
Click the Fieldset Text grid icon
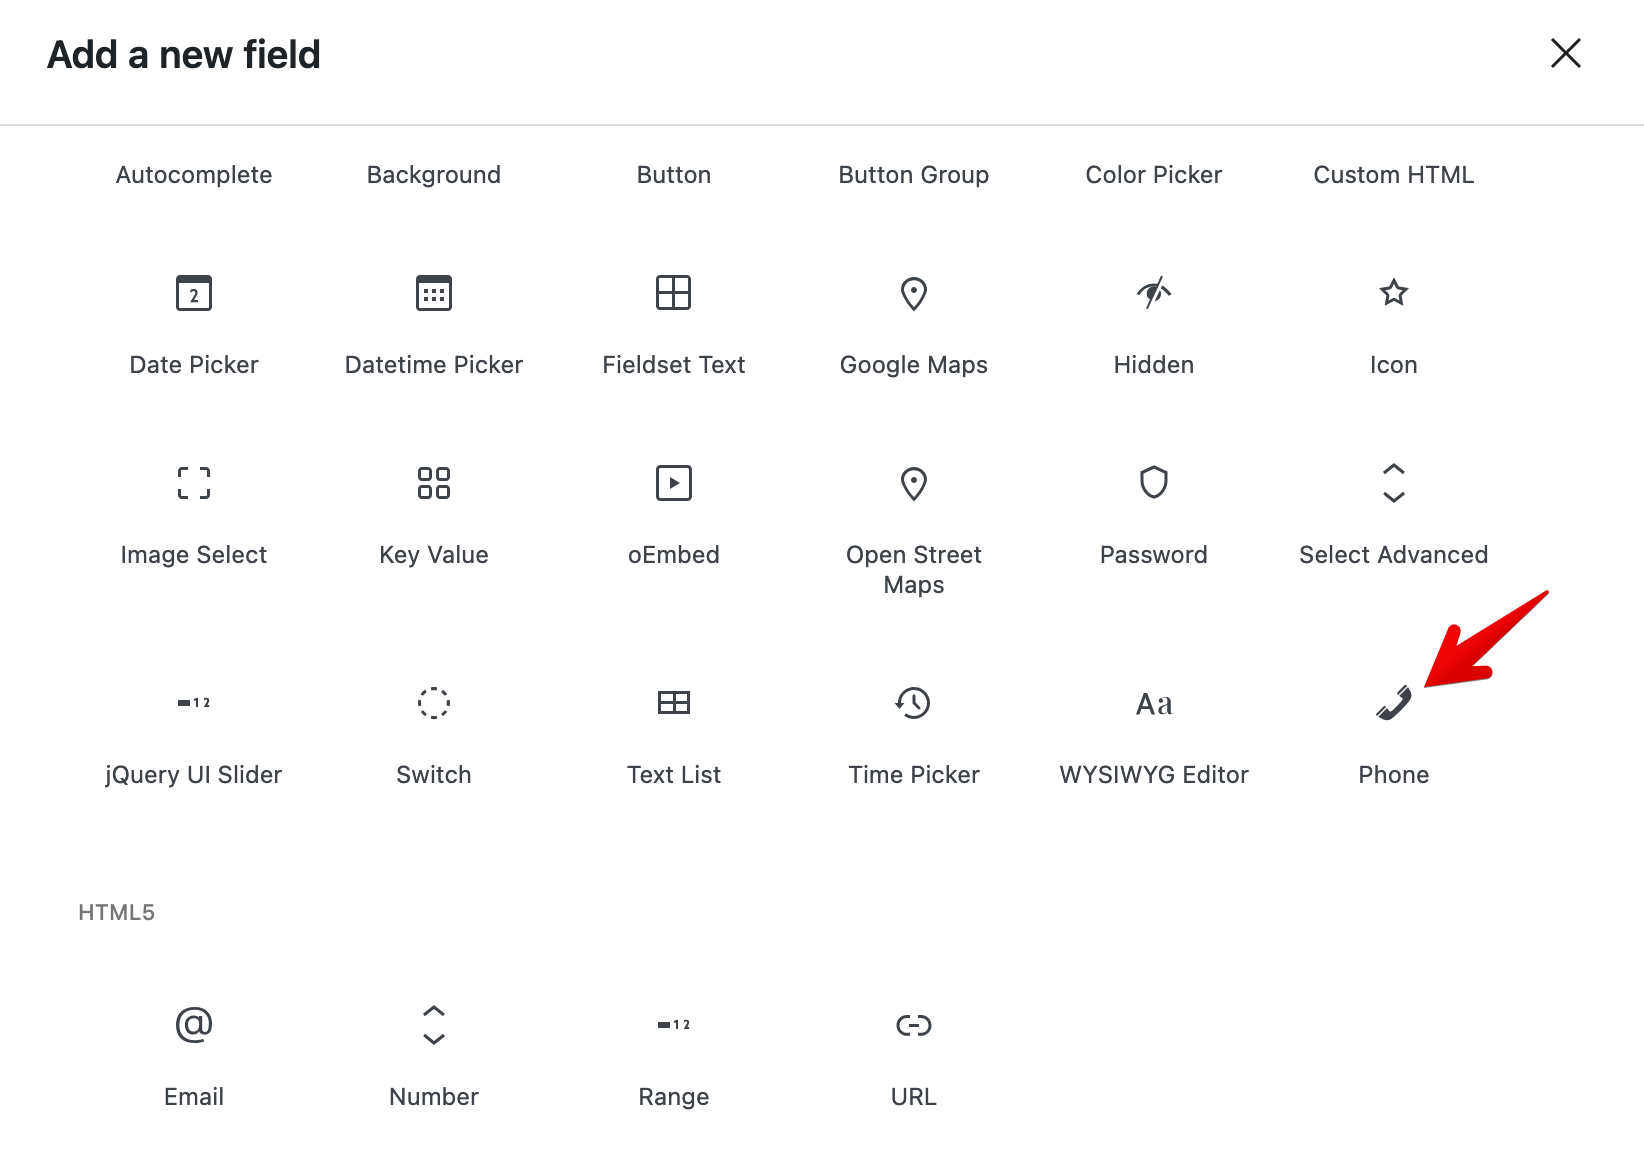pyautogui.click(x=673, y=293)
